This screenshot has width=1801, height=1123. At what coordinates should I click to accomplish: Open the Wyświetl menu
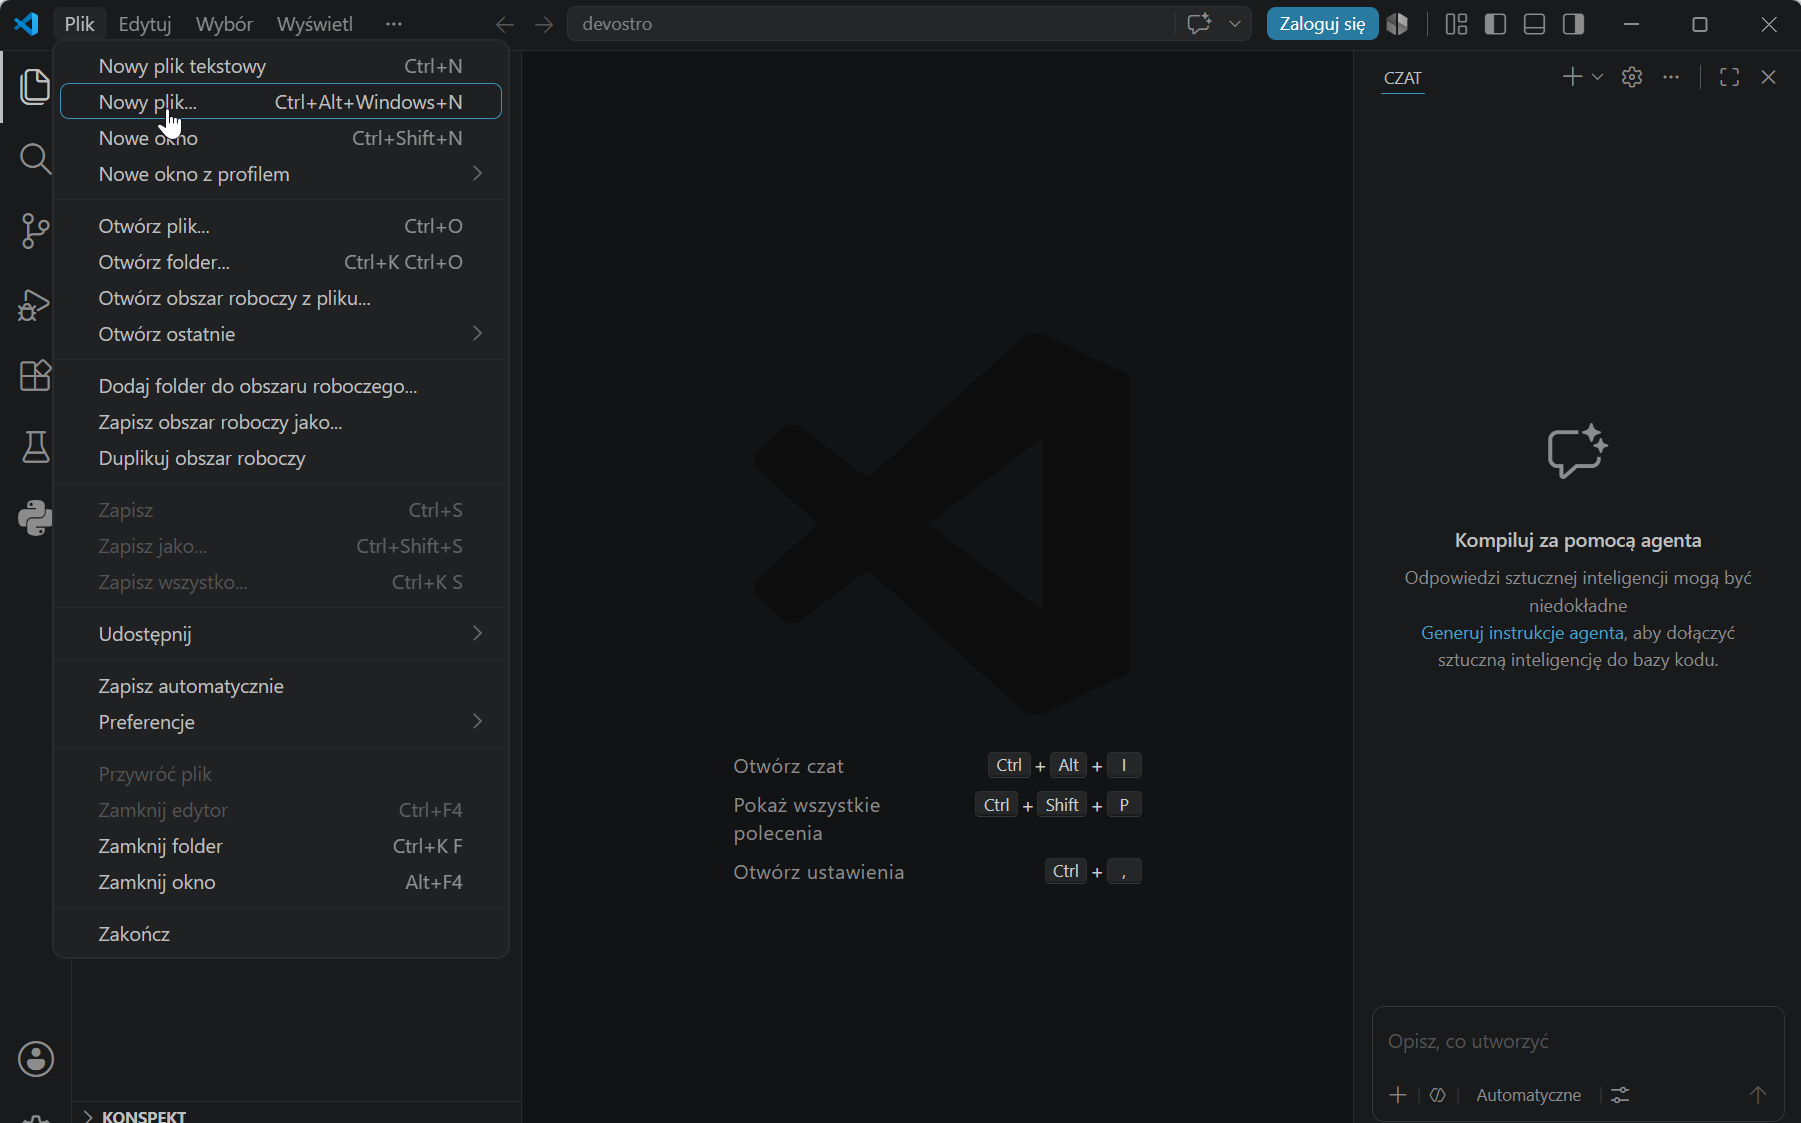tap(315, 24)
